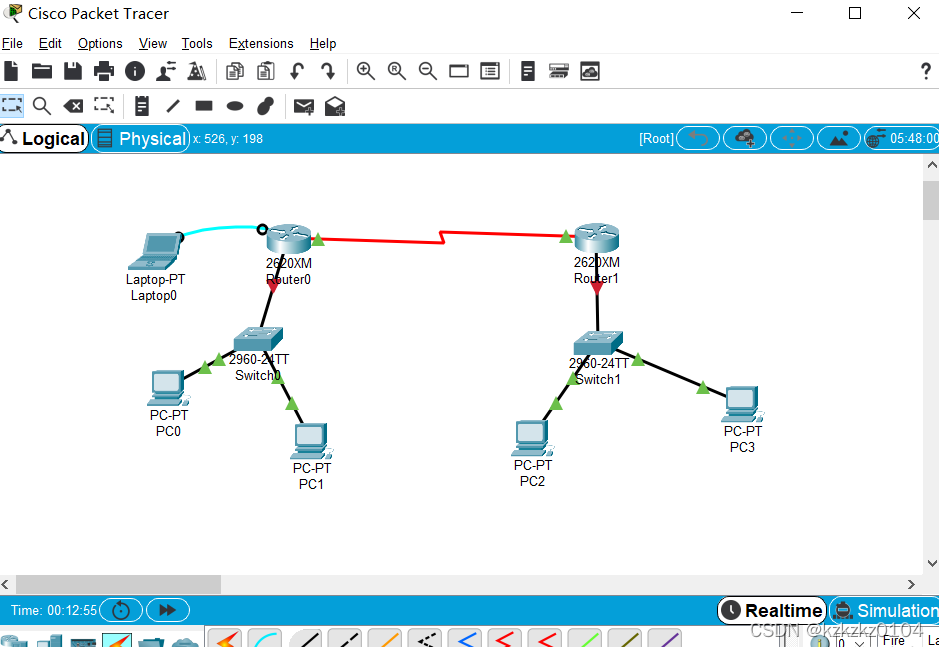
Task: Click the red serial link between routers
Action: coord(443,237)
